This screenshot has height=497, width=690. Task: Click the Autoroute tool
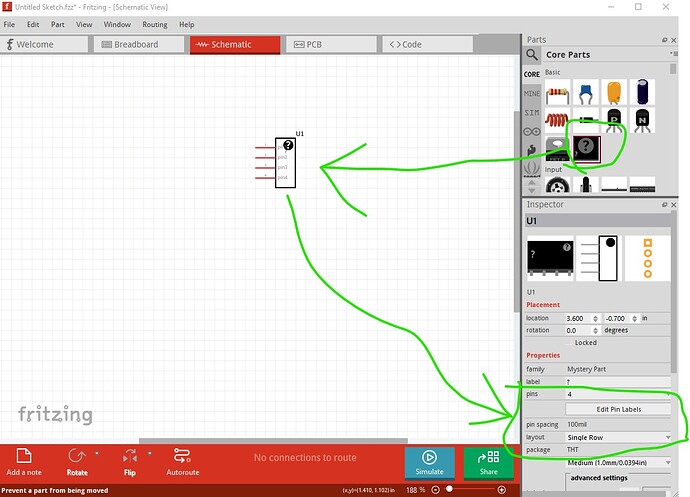183,462
